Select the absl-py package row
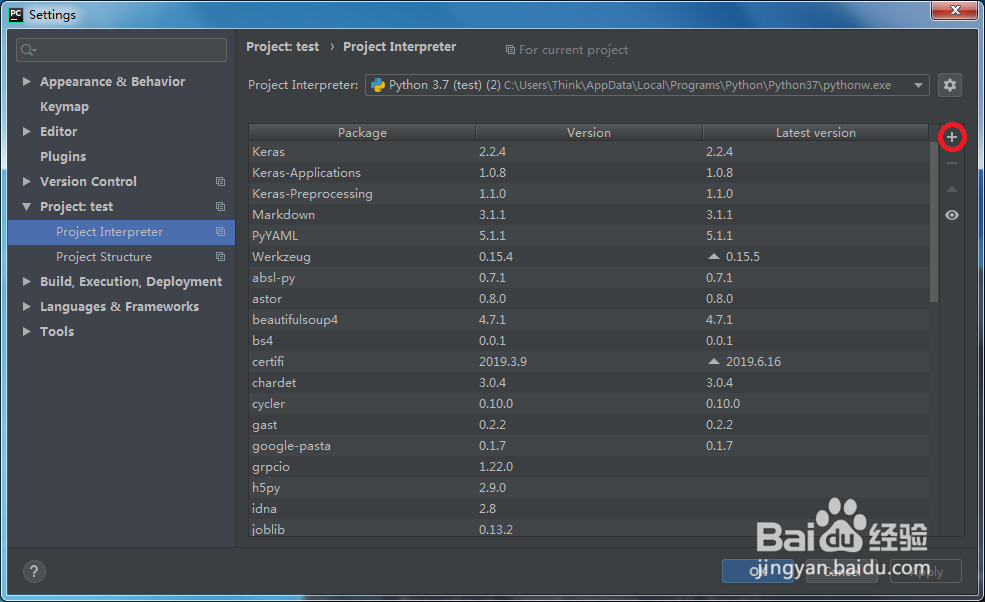985x602 pixels. pyautogui.click(x=589, y=278)
